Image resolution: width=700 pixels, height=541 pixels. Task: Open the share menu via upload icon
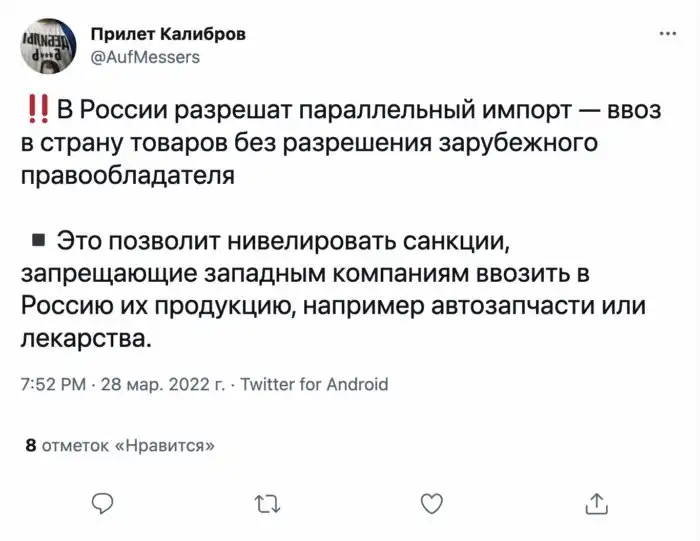pyautogui.click(x=595, y=503)
